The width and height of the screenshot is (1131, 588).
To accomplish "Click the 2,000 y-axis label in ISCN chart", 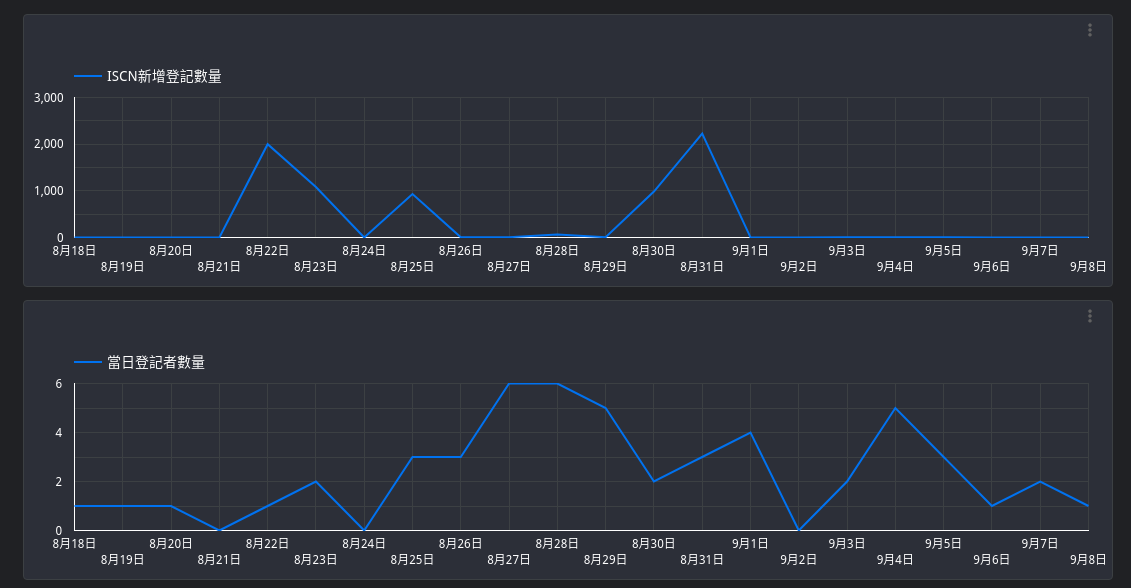I will tap(48, 144).
